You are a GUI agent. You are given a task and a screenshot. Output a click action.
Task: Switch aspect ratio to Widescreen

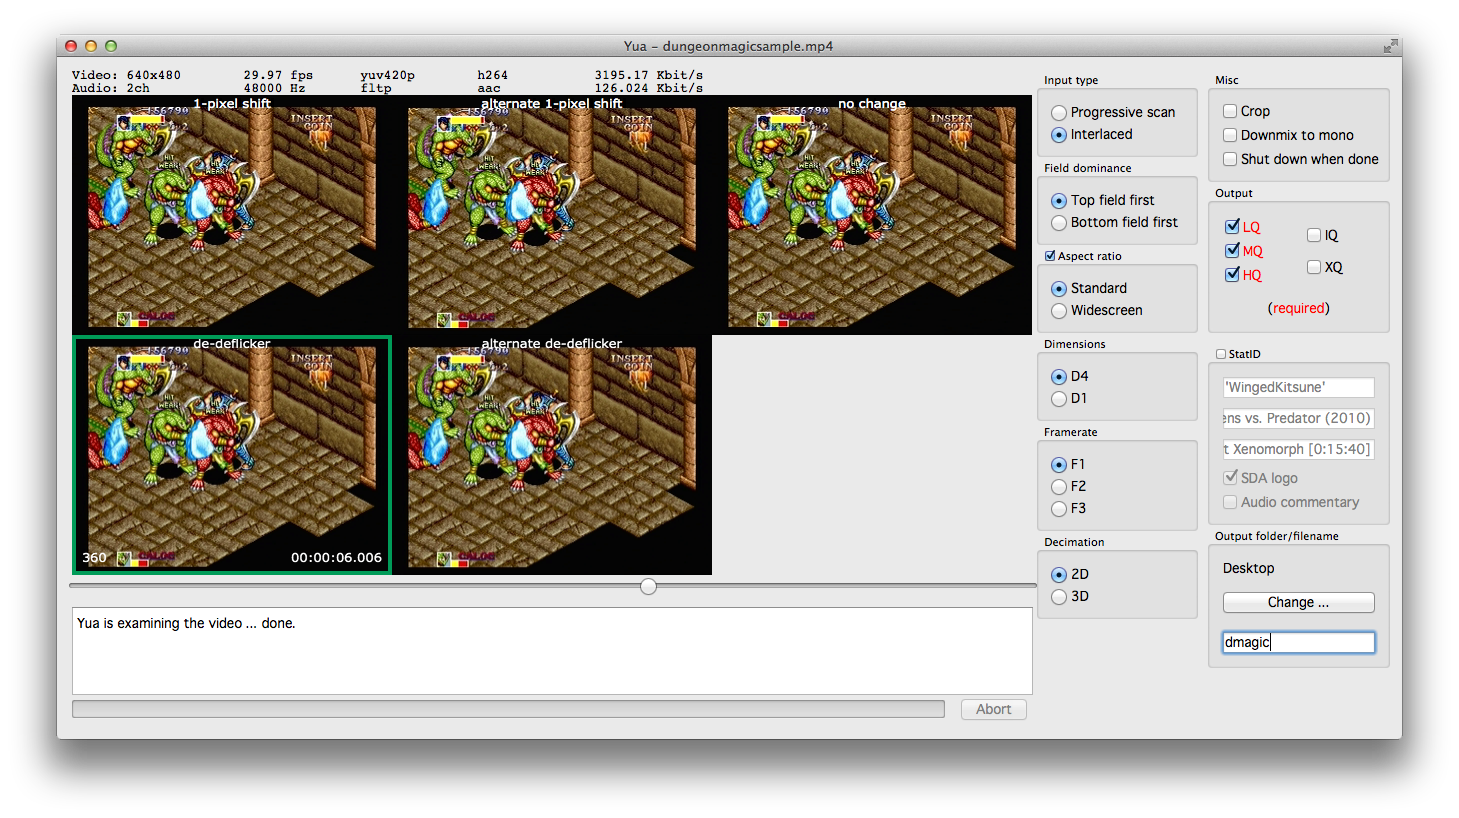coord(1059,311)
